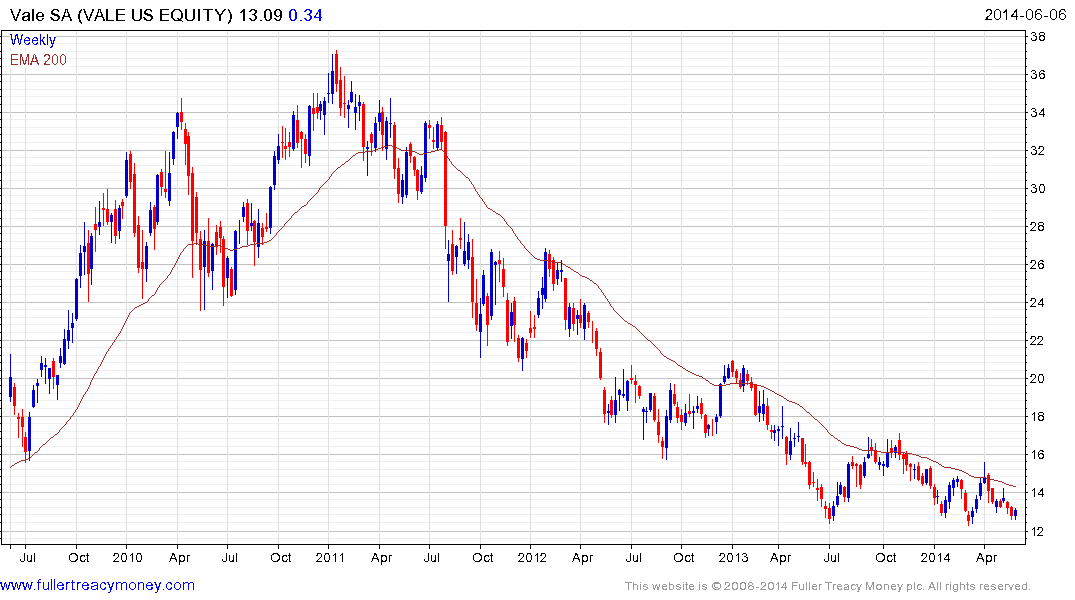Click the 22 price axis label

(1038, 341)
